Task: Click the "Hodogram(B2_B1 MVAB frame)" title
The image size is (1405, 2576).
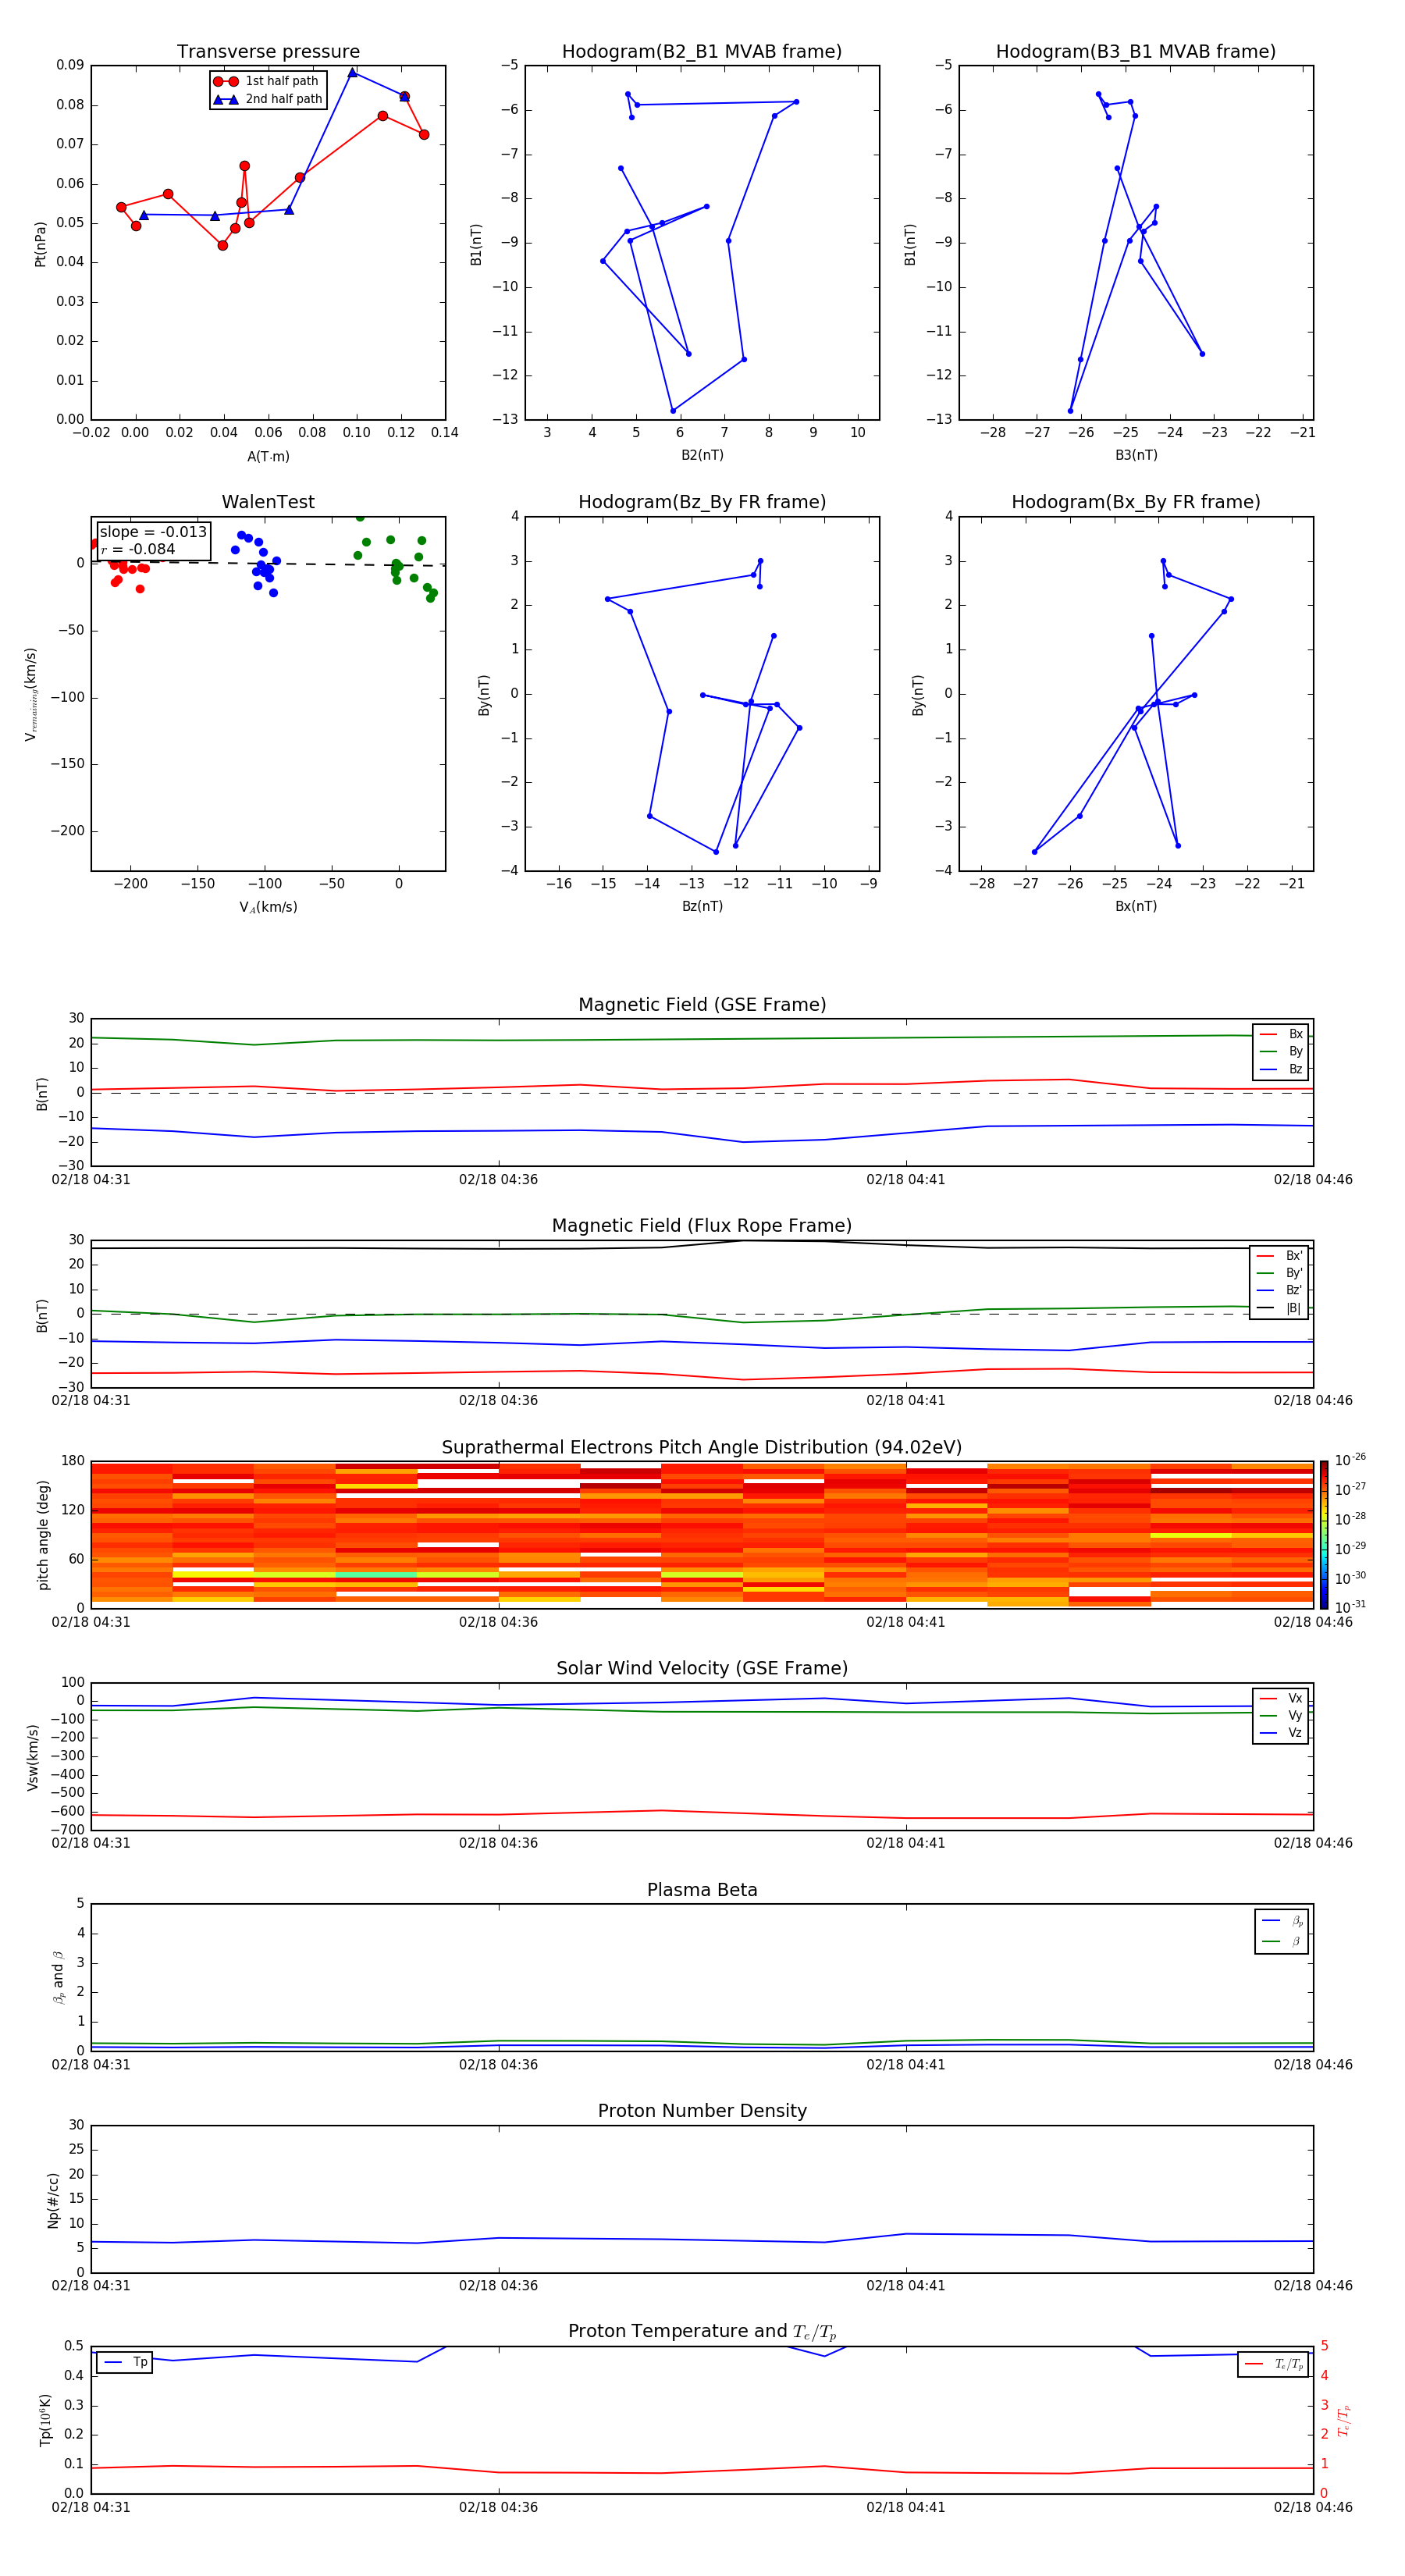Action: (x=702, y=51)
